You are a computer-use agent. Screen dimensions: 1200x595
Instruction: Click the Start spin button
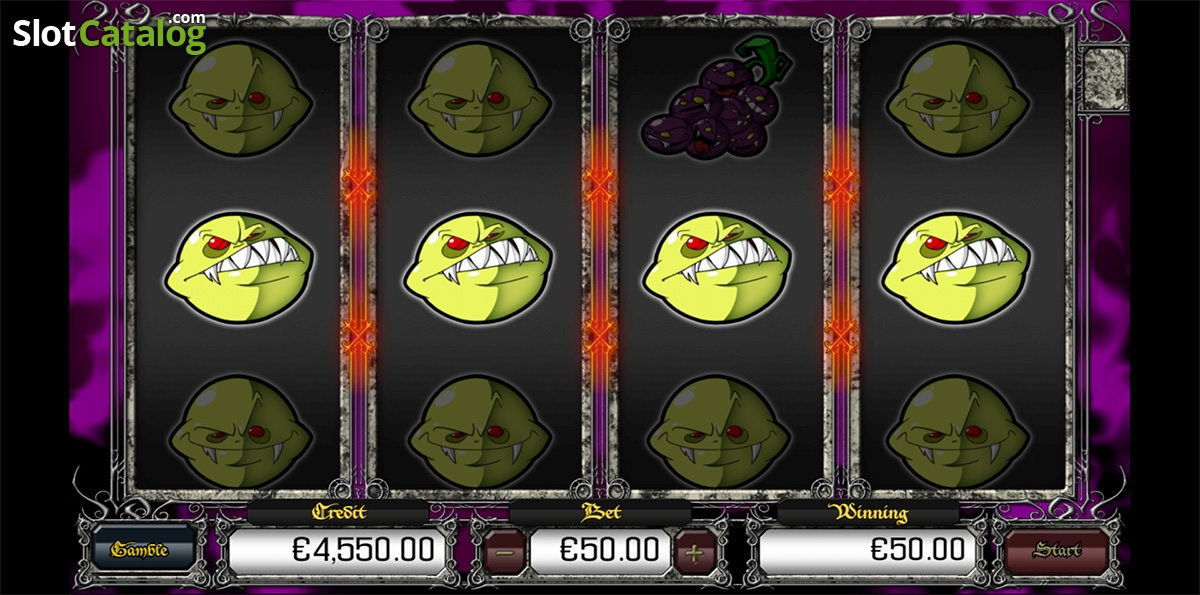point(1057,550)
